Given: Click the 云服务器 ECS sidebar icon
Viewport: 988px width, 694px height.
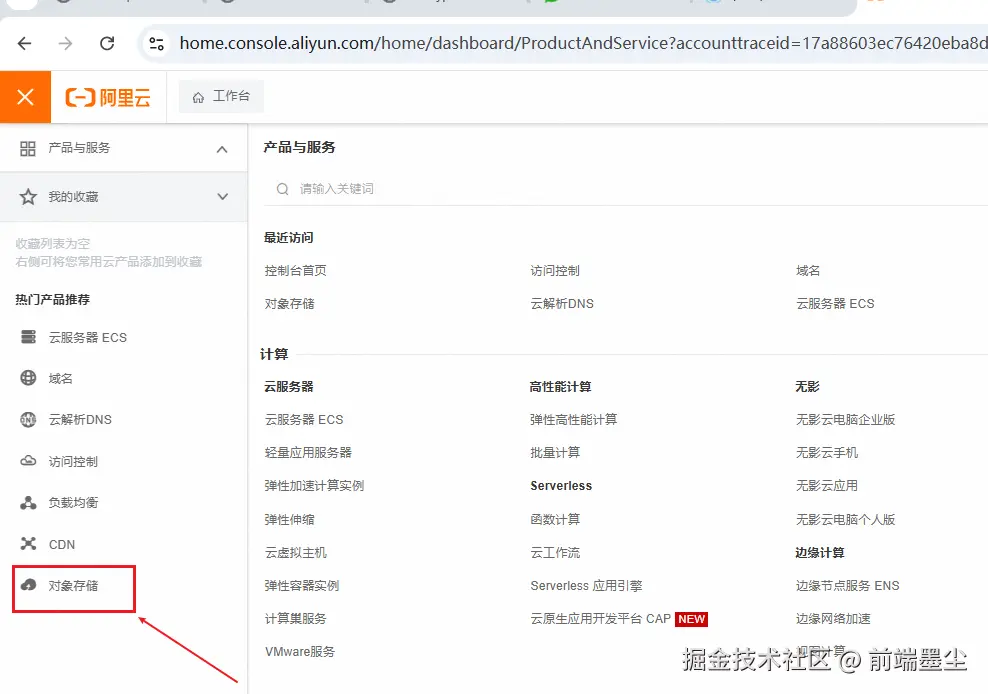Looking at the screenshot, I should point(28,337).
